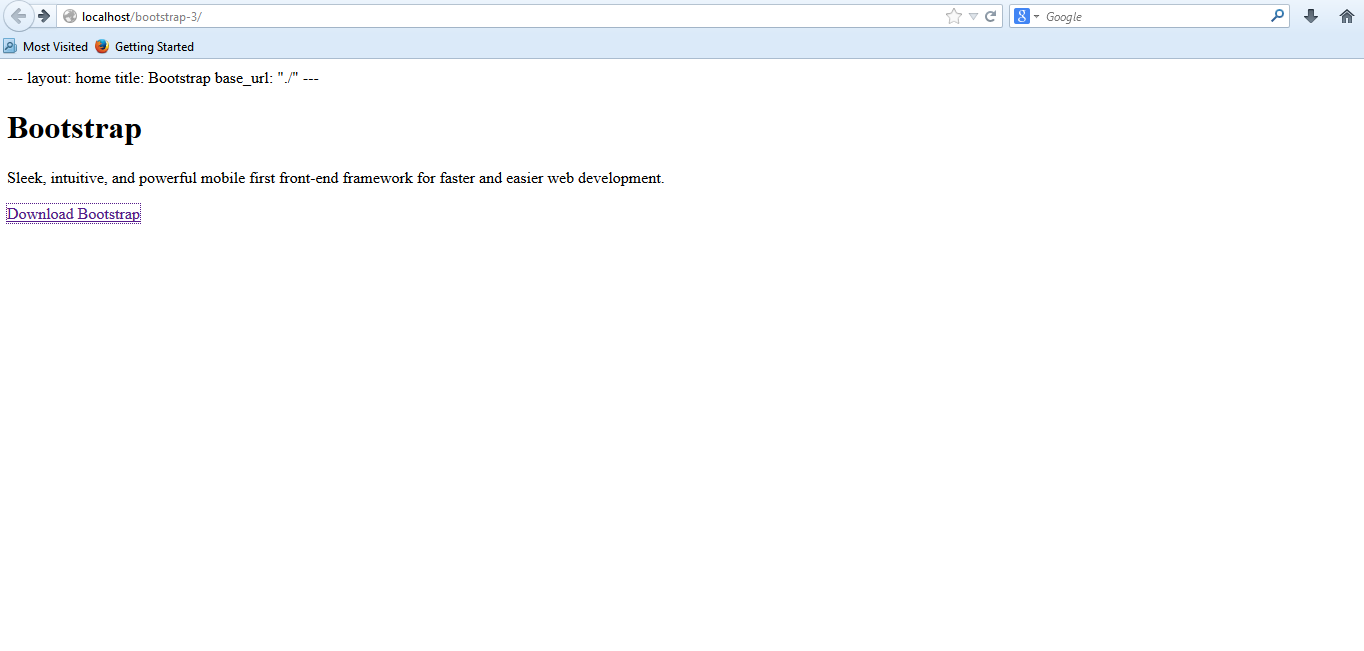Screen dimensions: 1364x651
Task: Open the Downloads arrow icon
Action: pyautogui.click(x=1311, y=16)
